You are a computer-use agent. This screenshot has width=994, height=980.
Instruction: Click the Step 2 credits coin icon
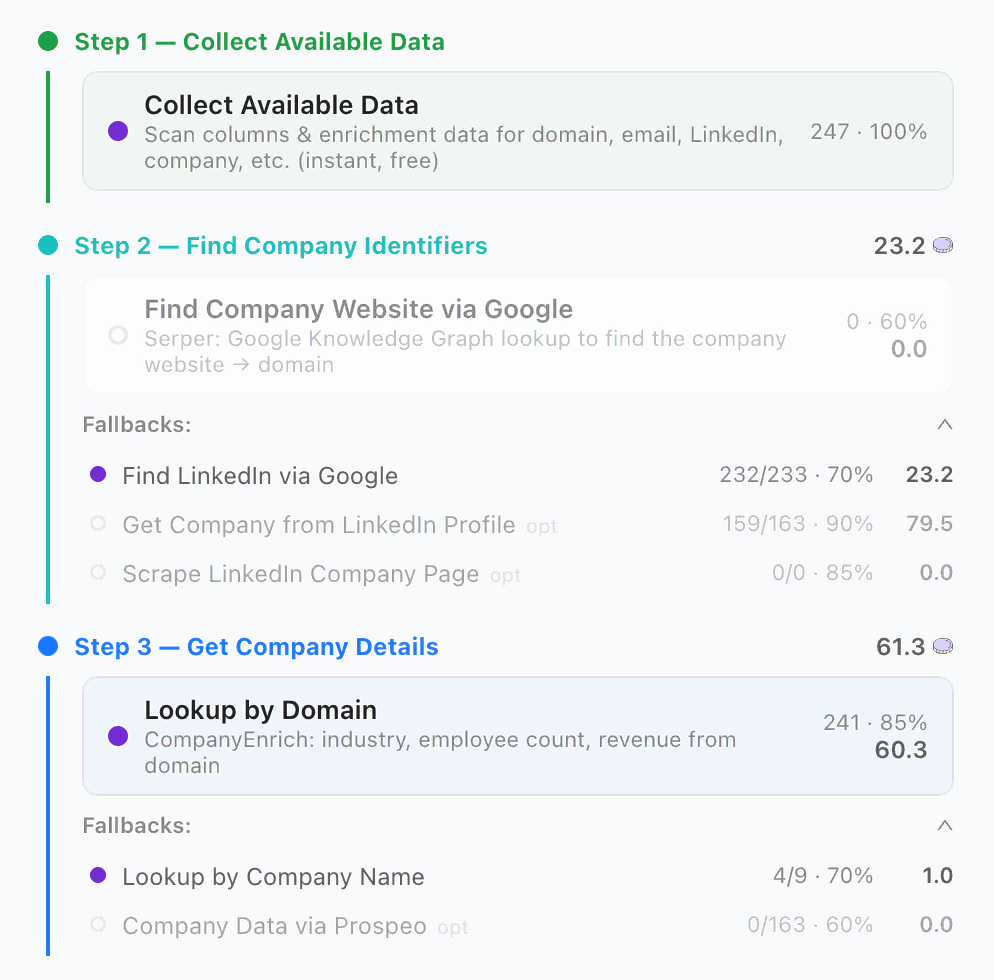(x=942, y=246)
